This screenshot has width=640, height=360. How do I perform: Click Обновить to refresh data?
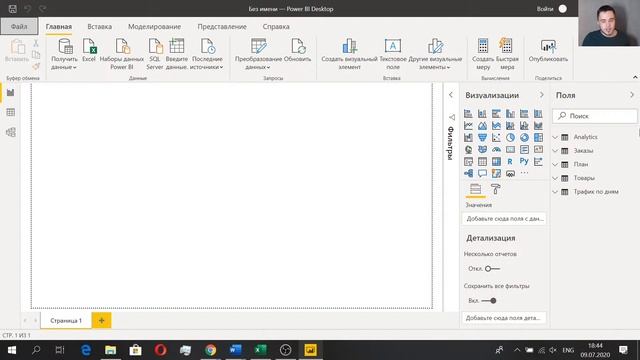(x=298, y=51)
